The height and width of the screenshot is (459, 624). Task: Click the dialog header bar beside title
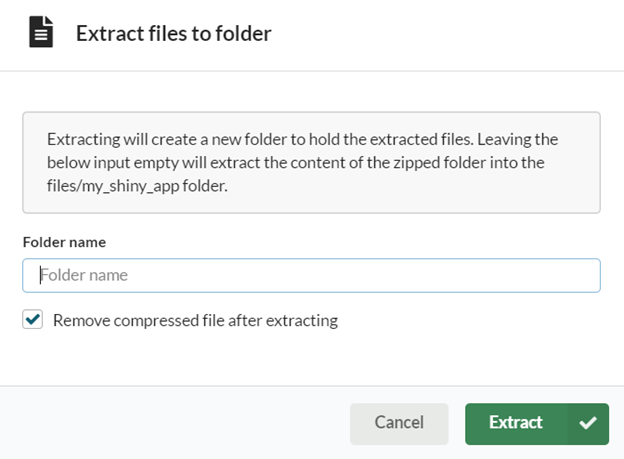[x=450, y=33]
